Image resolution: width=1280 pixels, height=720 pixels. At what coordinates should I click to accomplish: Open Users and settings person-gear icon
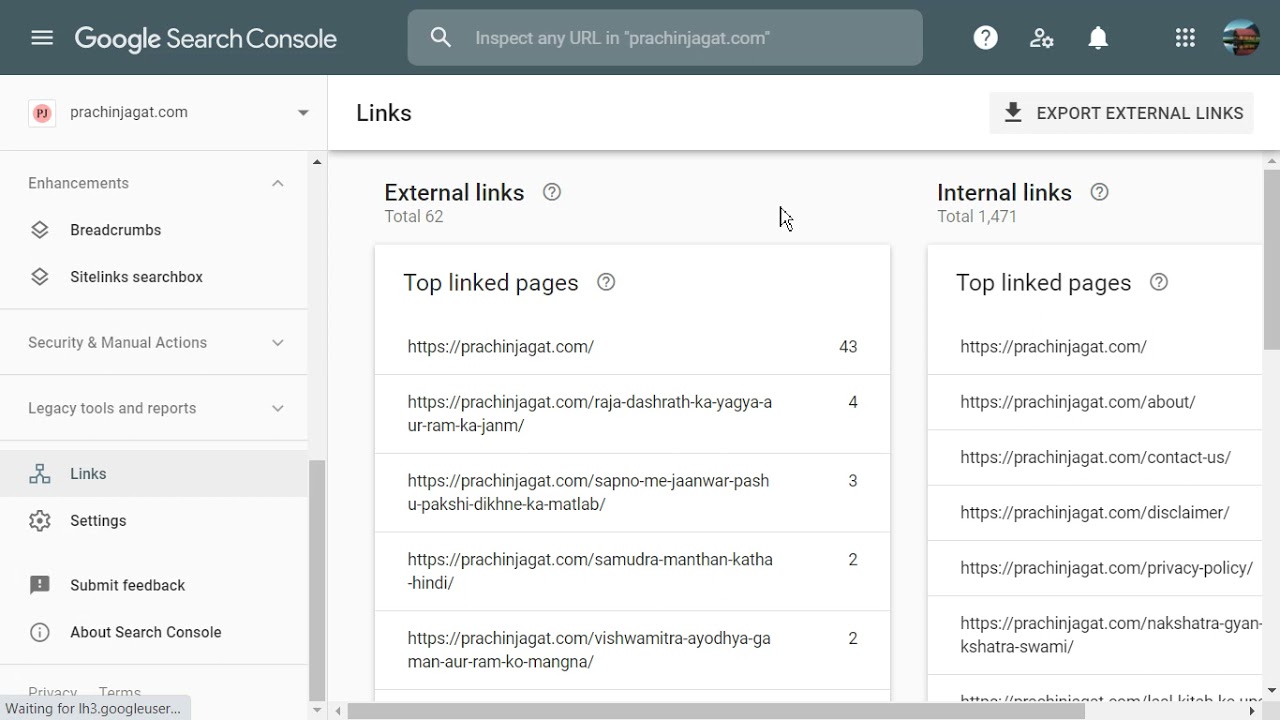(1042, 38)
